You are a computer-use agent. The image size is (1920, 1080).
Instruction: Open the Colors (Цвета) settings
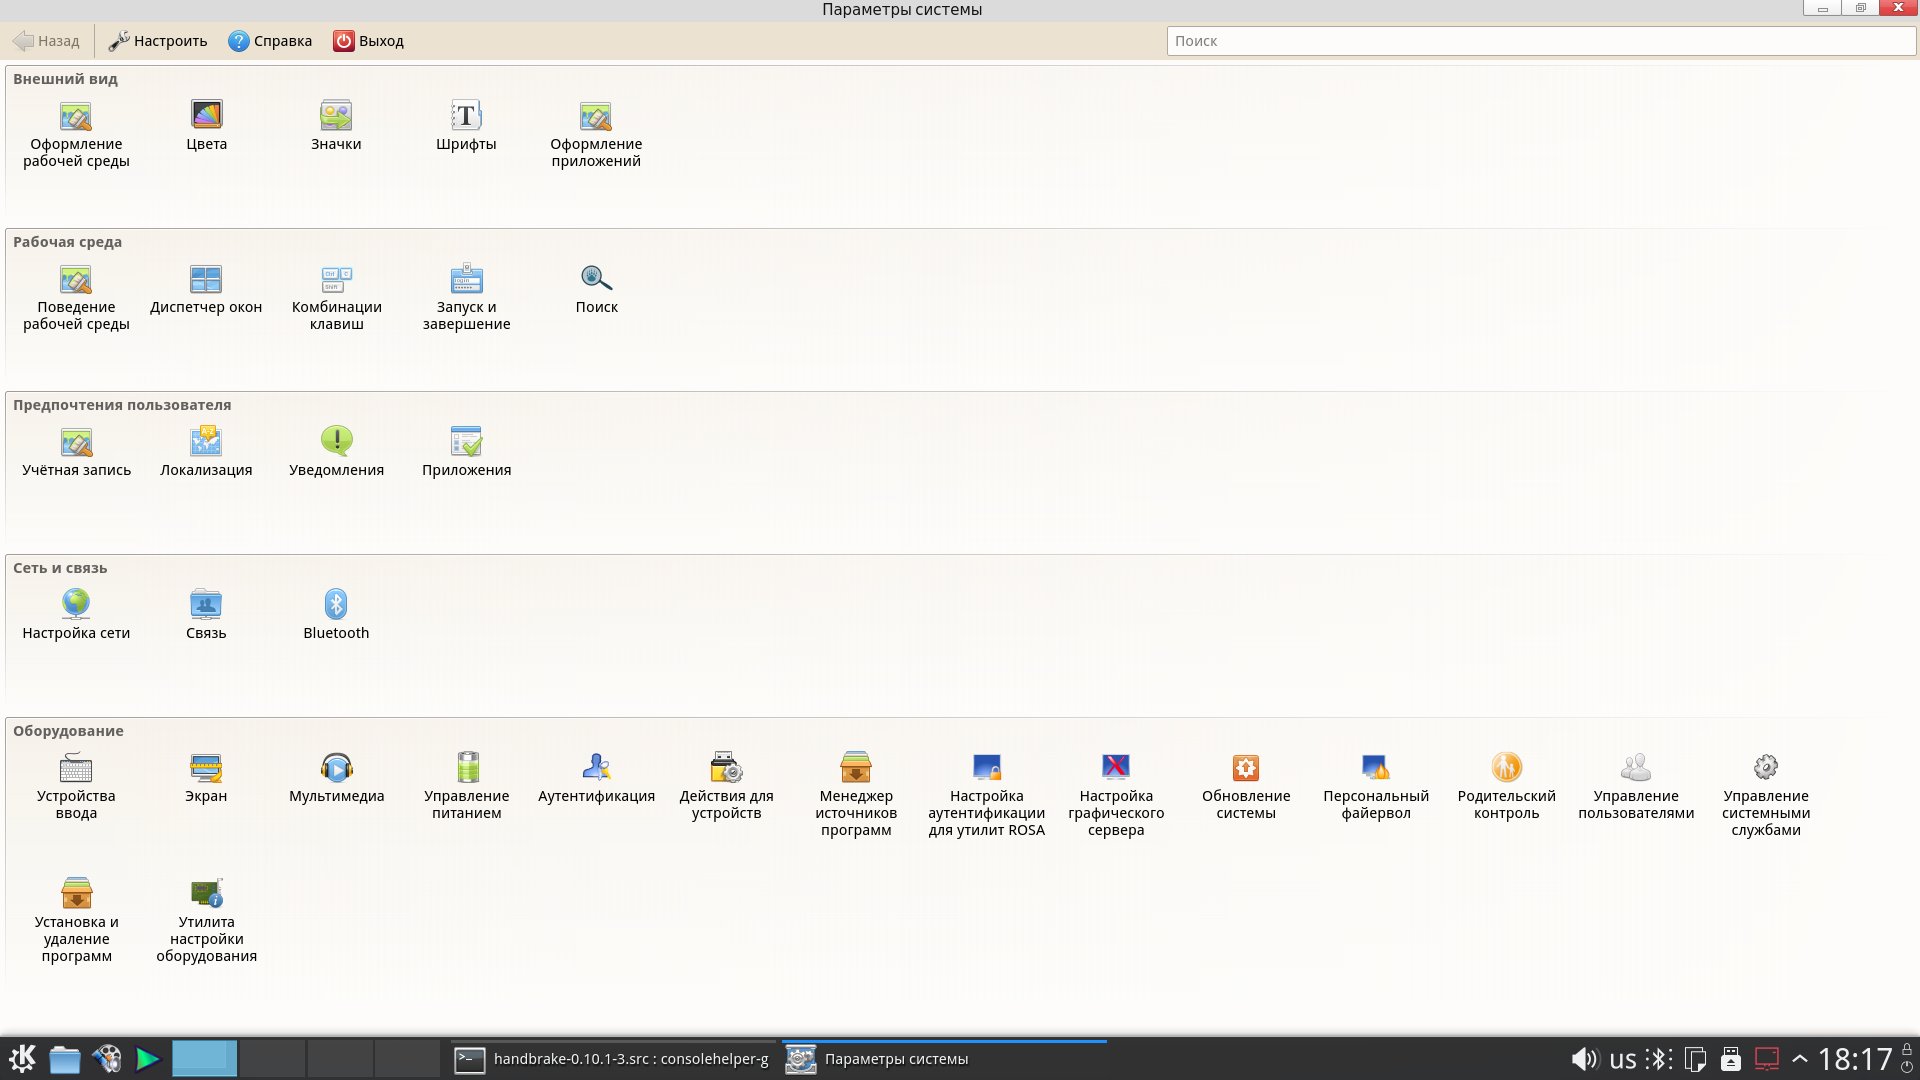206,125
